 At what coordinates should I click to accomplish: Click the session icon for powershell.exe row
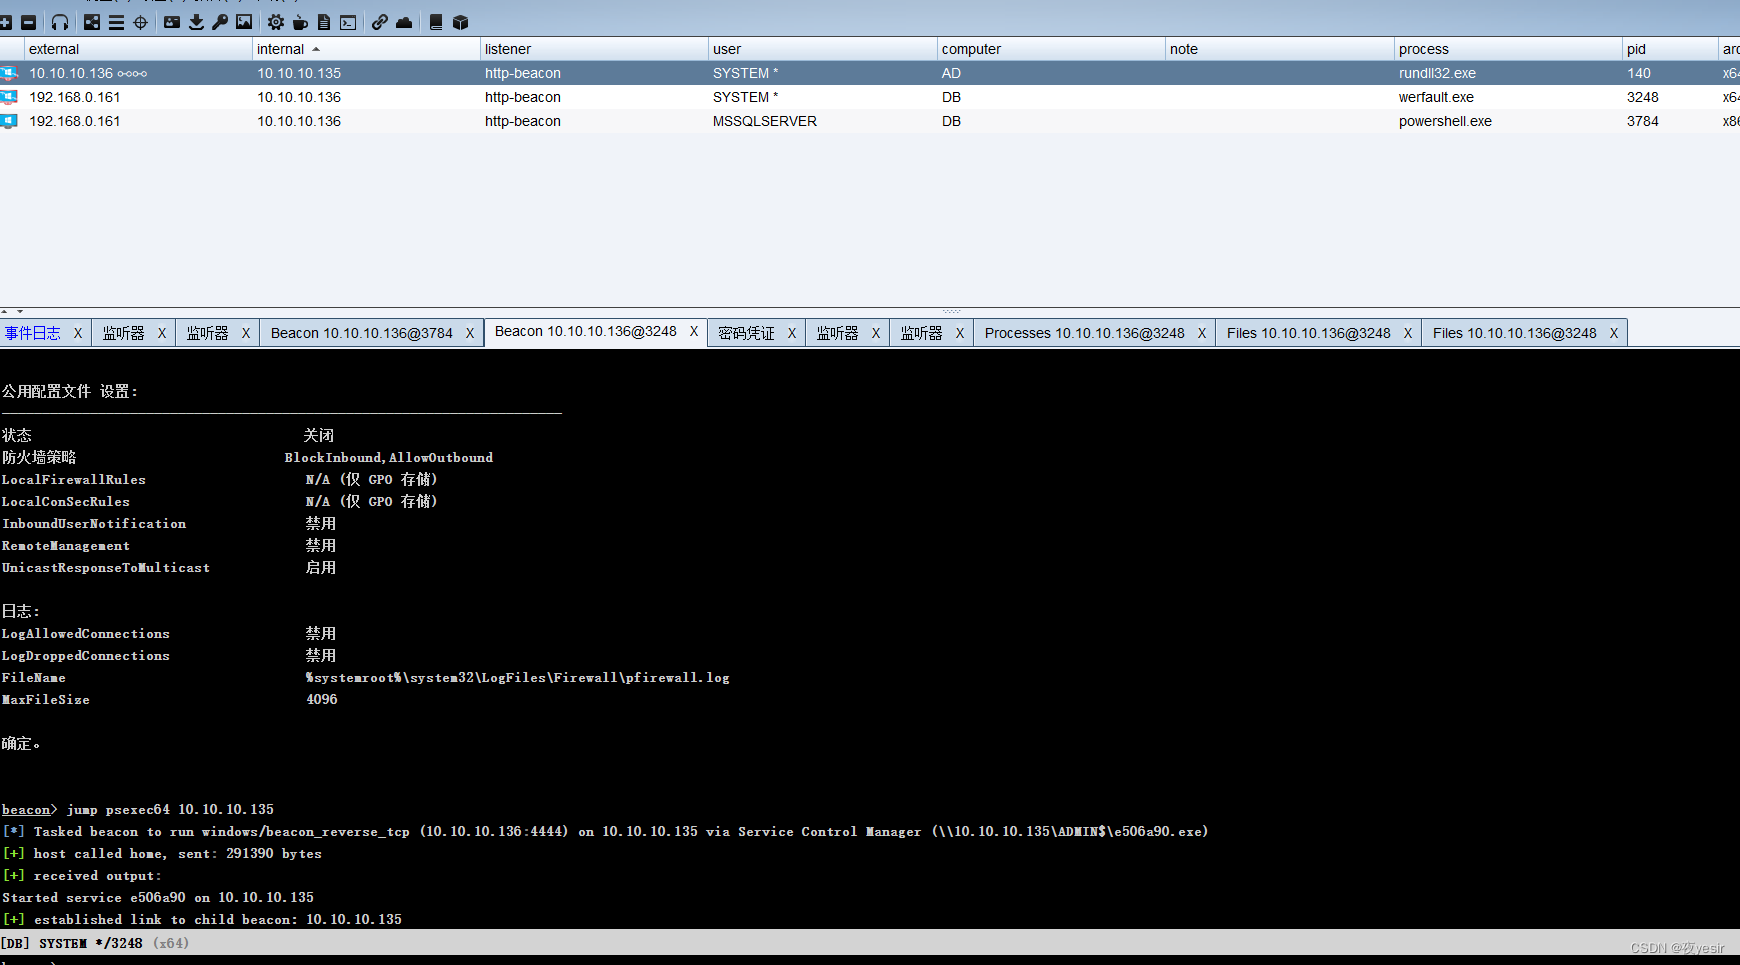pyautogui.click(x=9, y=121)
